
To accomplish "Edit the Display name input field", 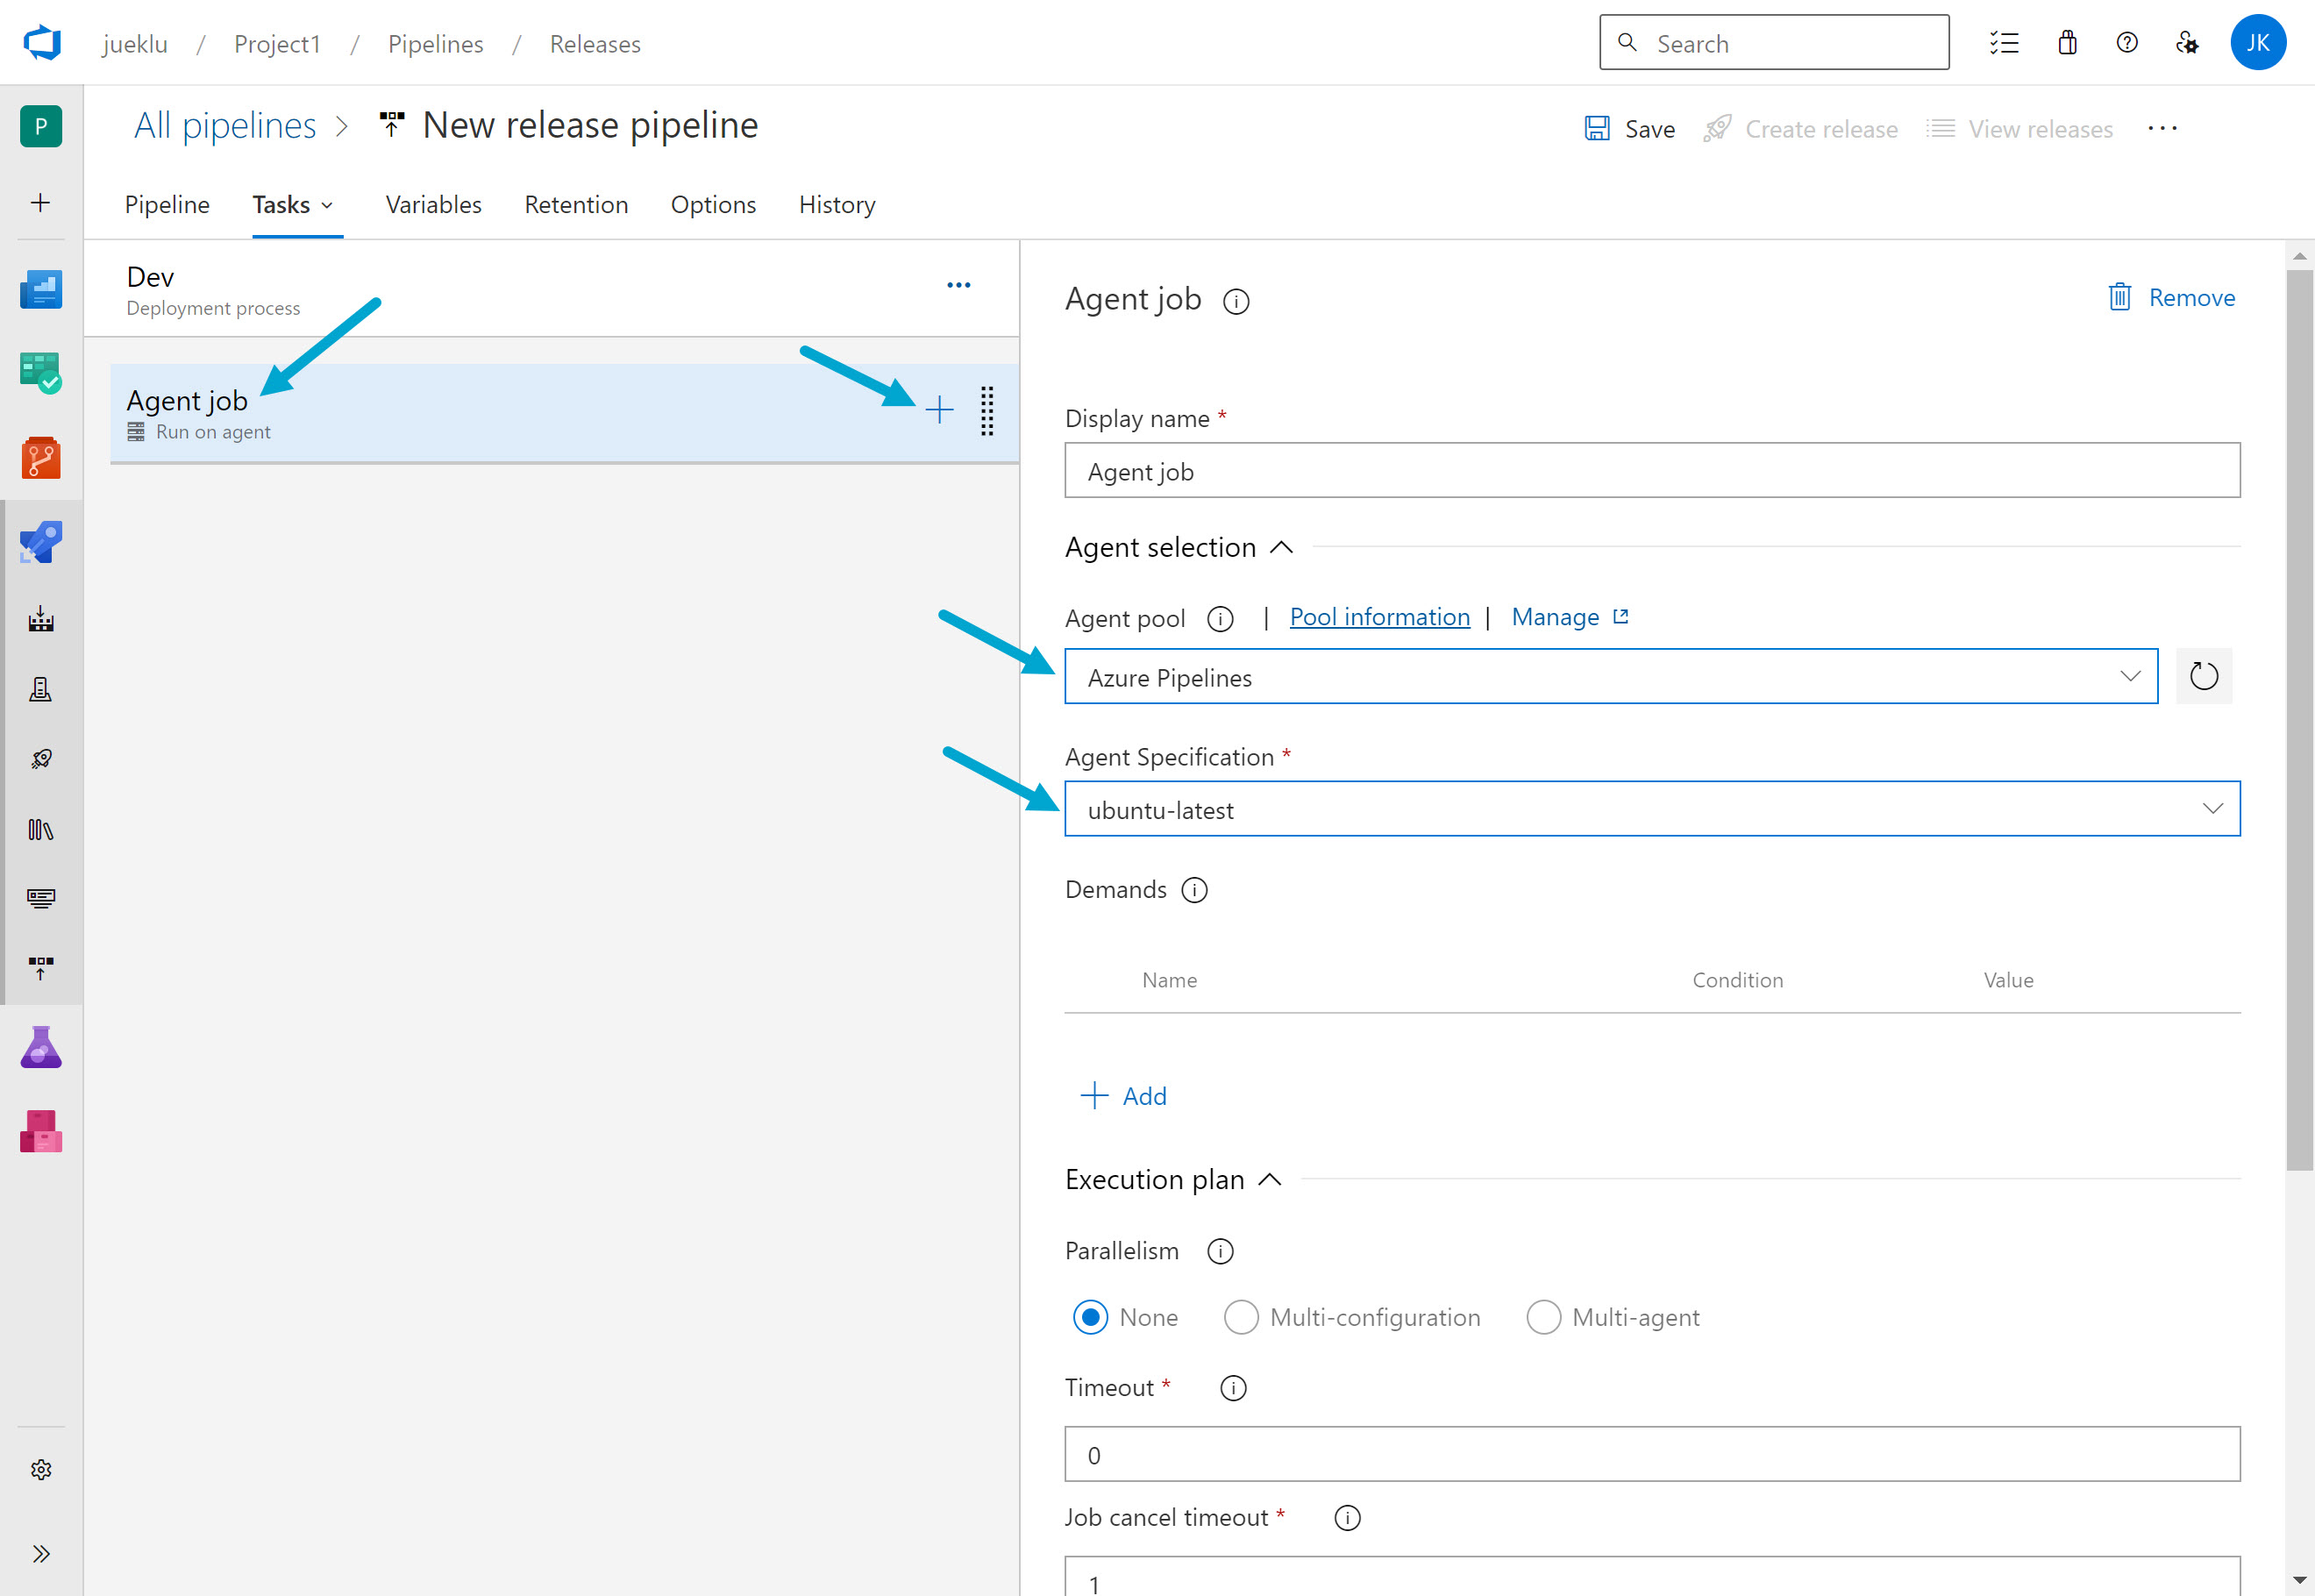I will [1650, 470].
